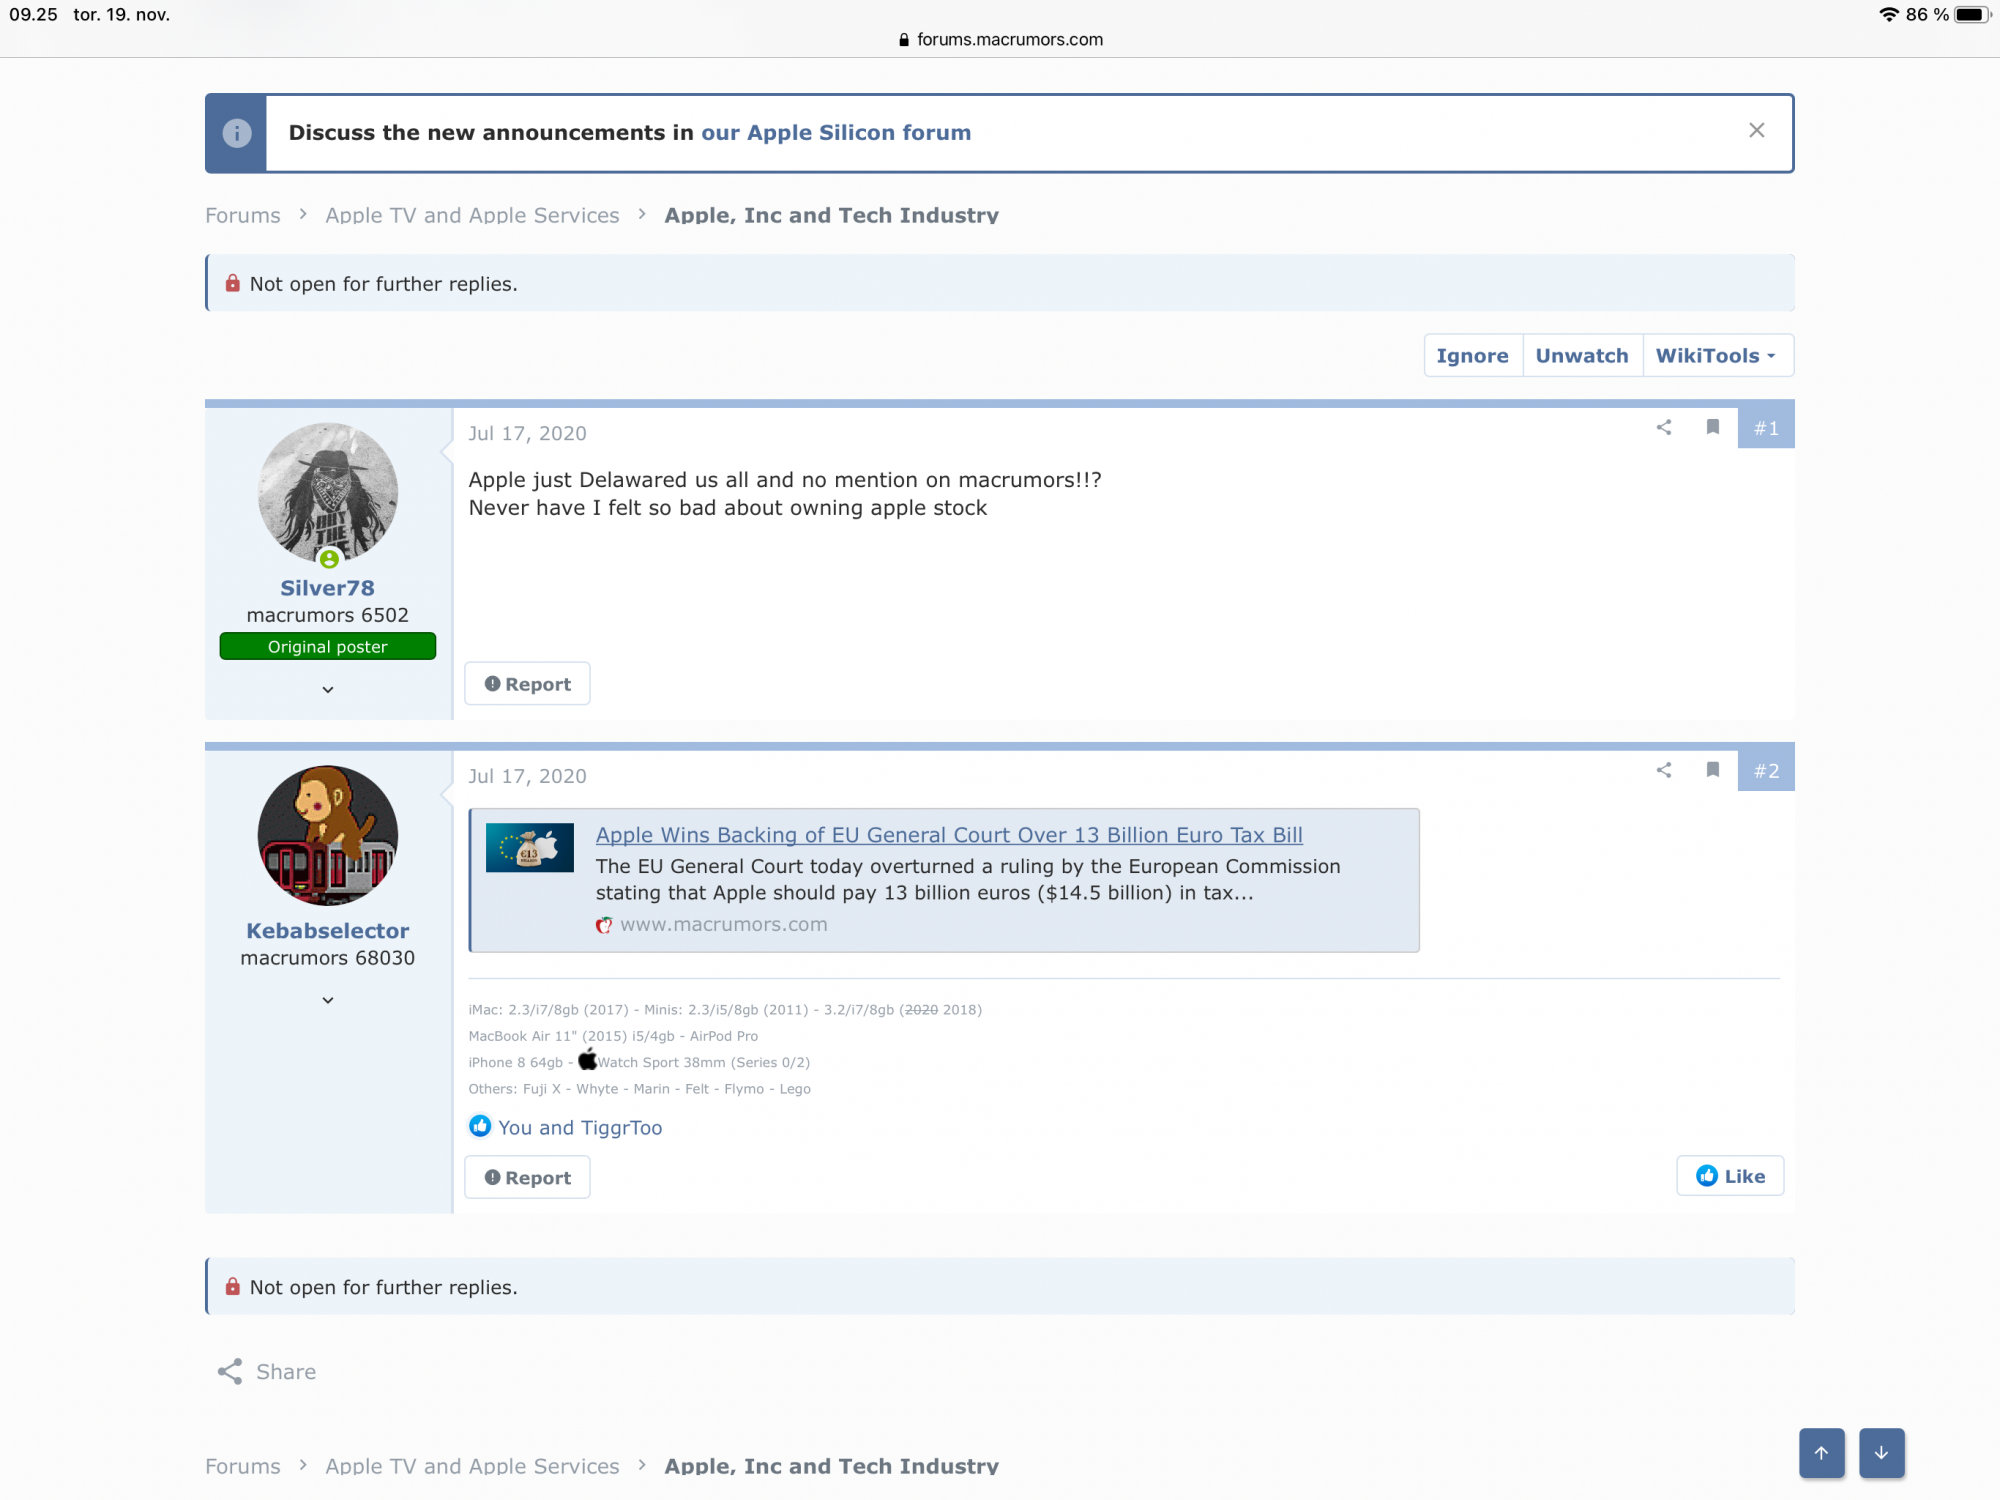Open the Apple Silicon forum link
Viewport: 2000px width, 1500px height.
[x=836, y=133]
